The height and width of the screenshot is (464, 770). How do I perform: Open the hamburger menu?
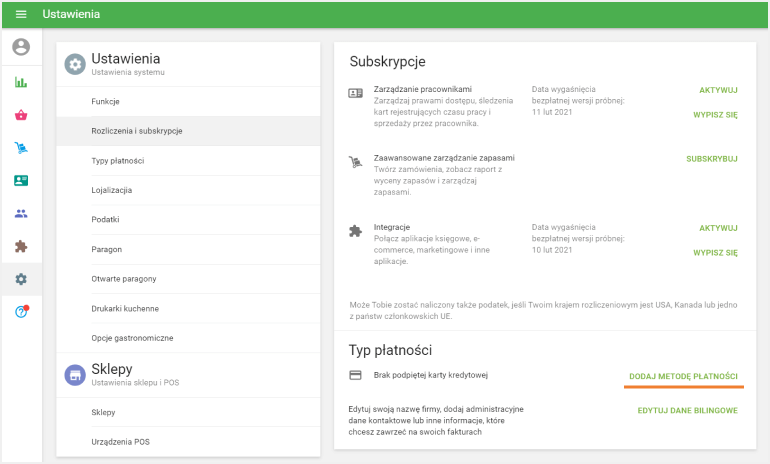pos(21,14)
